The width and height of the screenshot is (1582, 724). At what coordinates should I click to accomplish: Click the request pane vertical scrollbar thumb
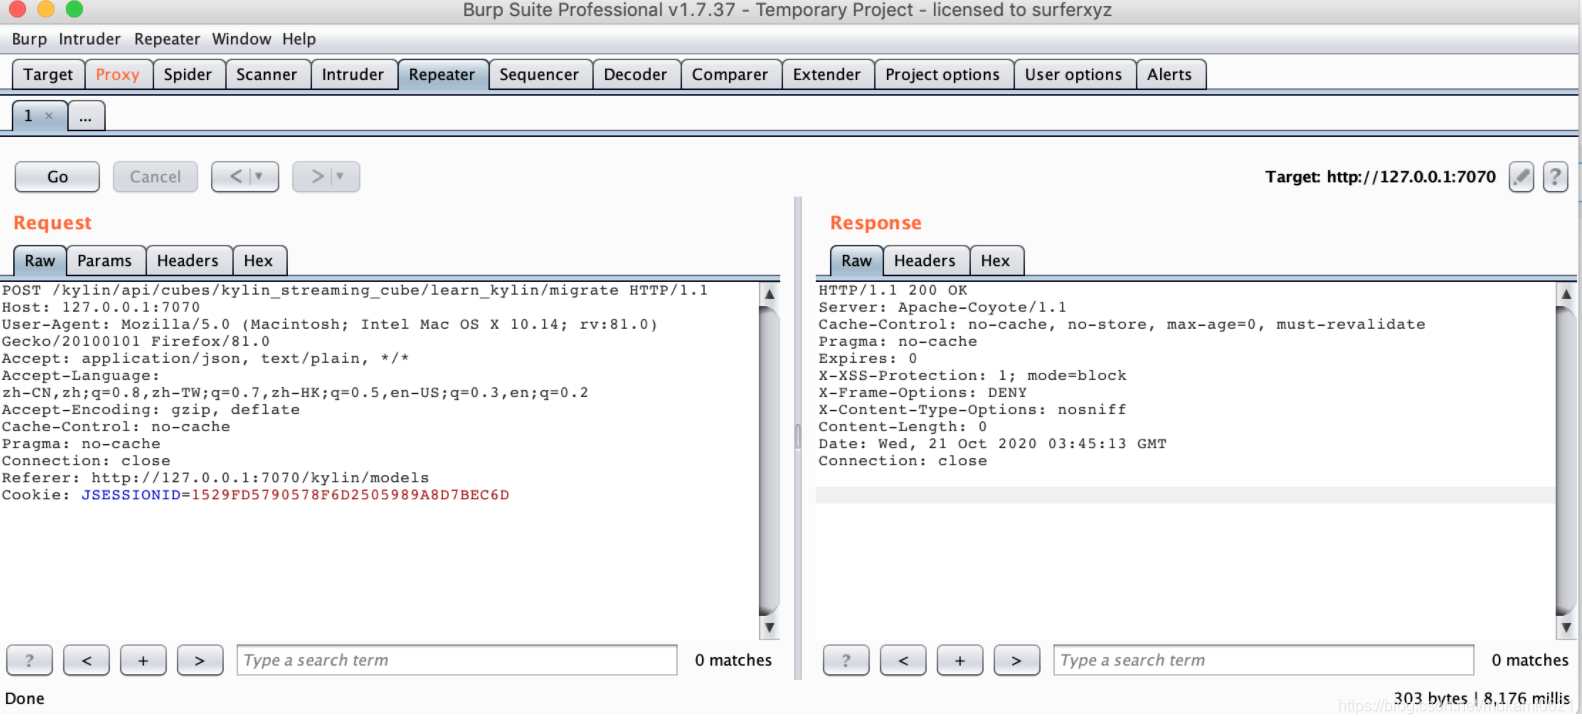click(x=769, y=460)
